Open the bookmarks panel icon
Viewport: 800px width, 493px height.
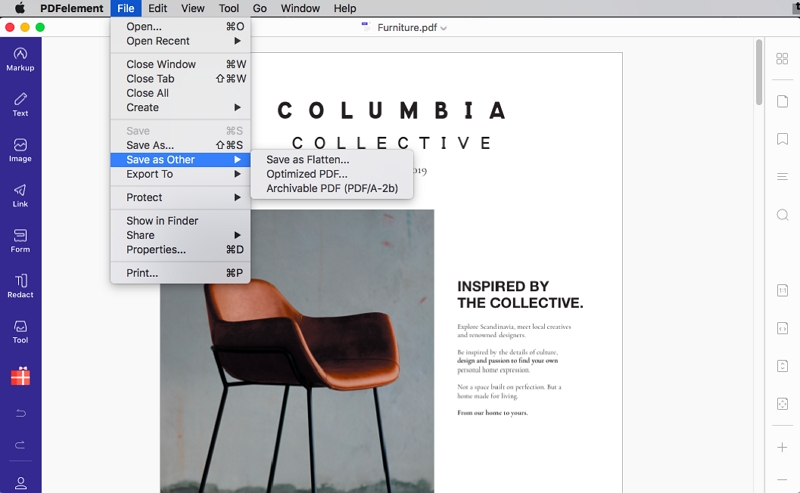coord(782,139)
